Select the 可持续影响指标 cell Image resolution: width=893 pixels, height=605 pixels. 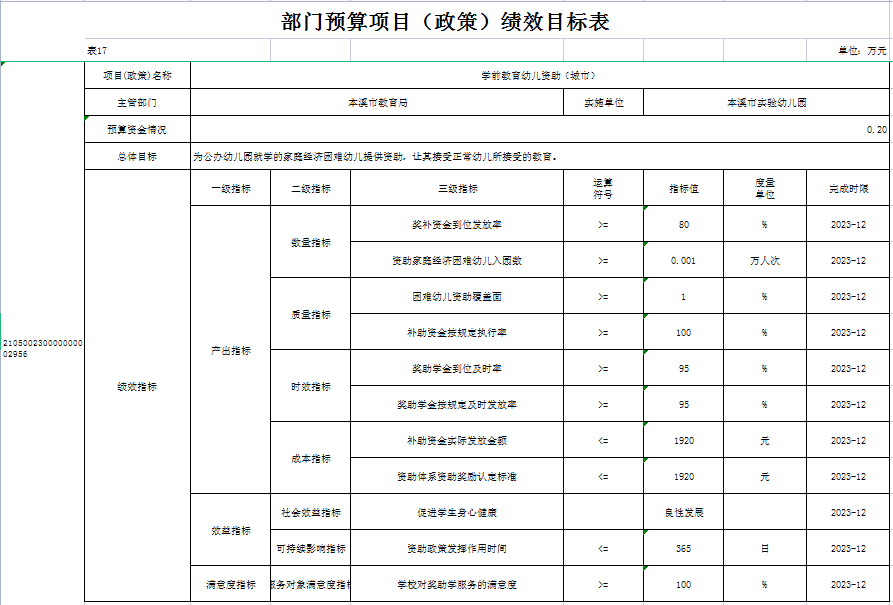point(310,548)
